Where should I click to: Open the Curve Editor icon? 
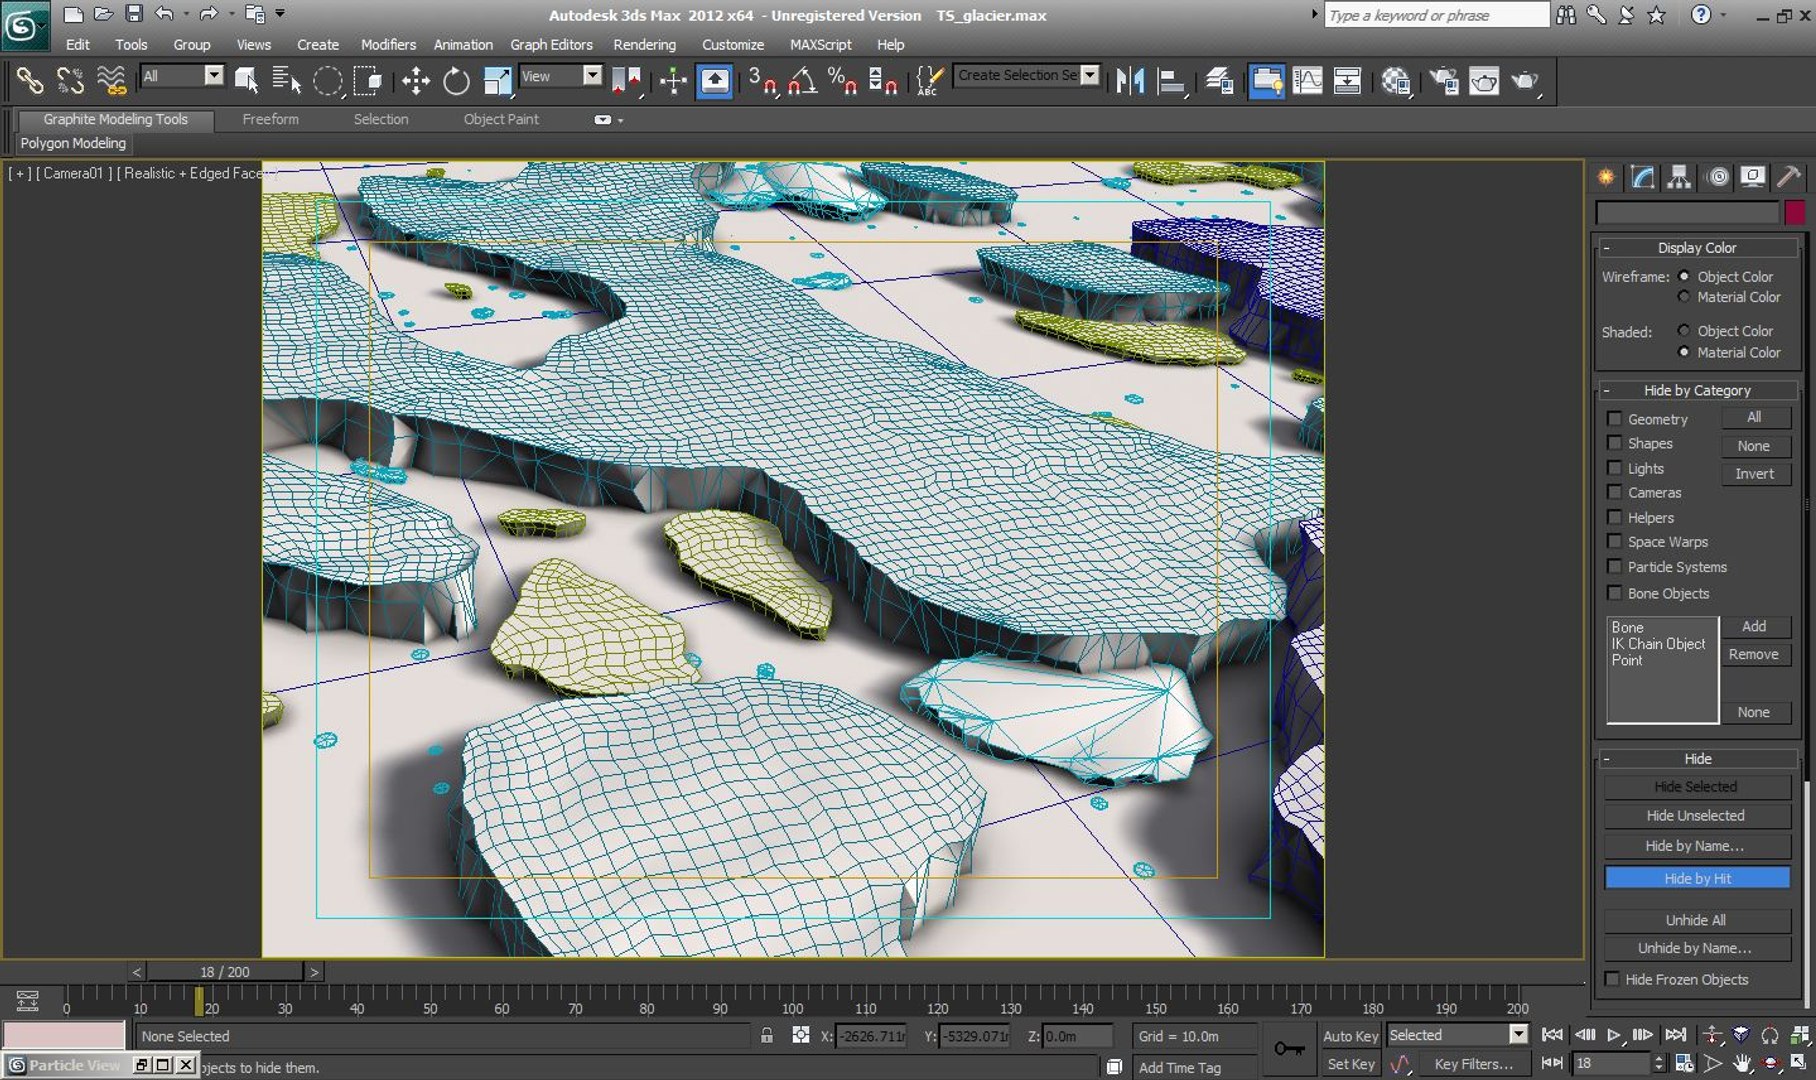[x=1307, y=81]
